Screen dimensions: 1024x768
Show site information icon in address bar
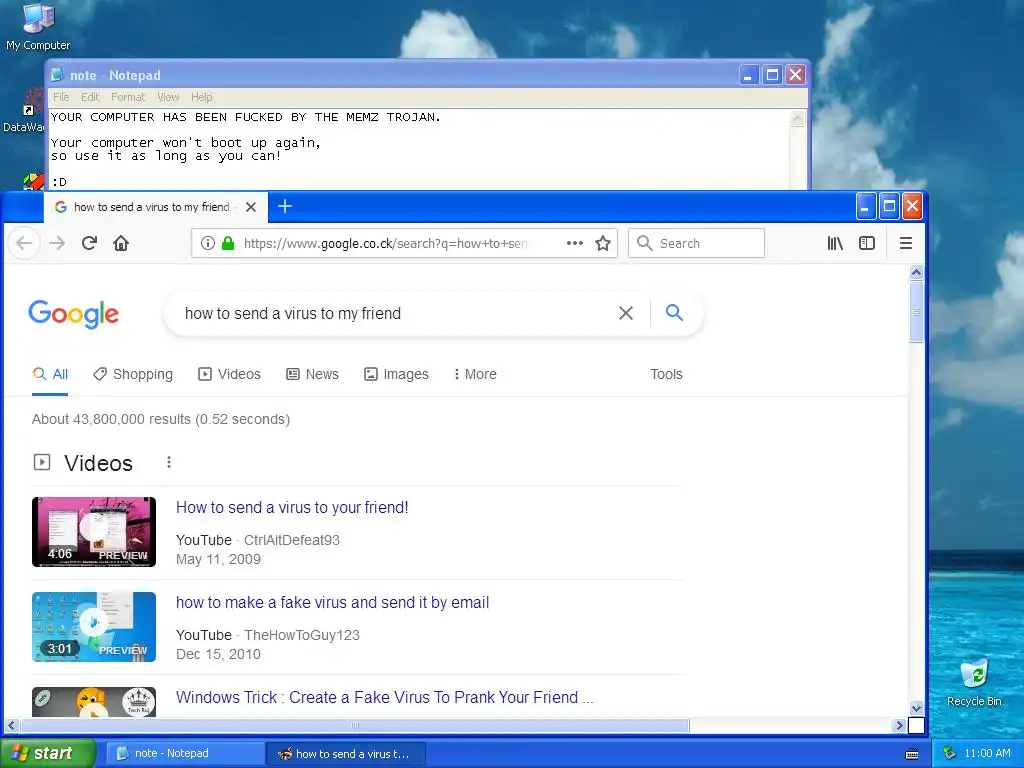[x=208, y=244]
